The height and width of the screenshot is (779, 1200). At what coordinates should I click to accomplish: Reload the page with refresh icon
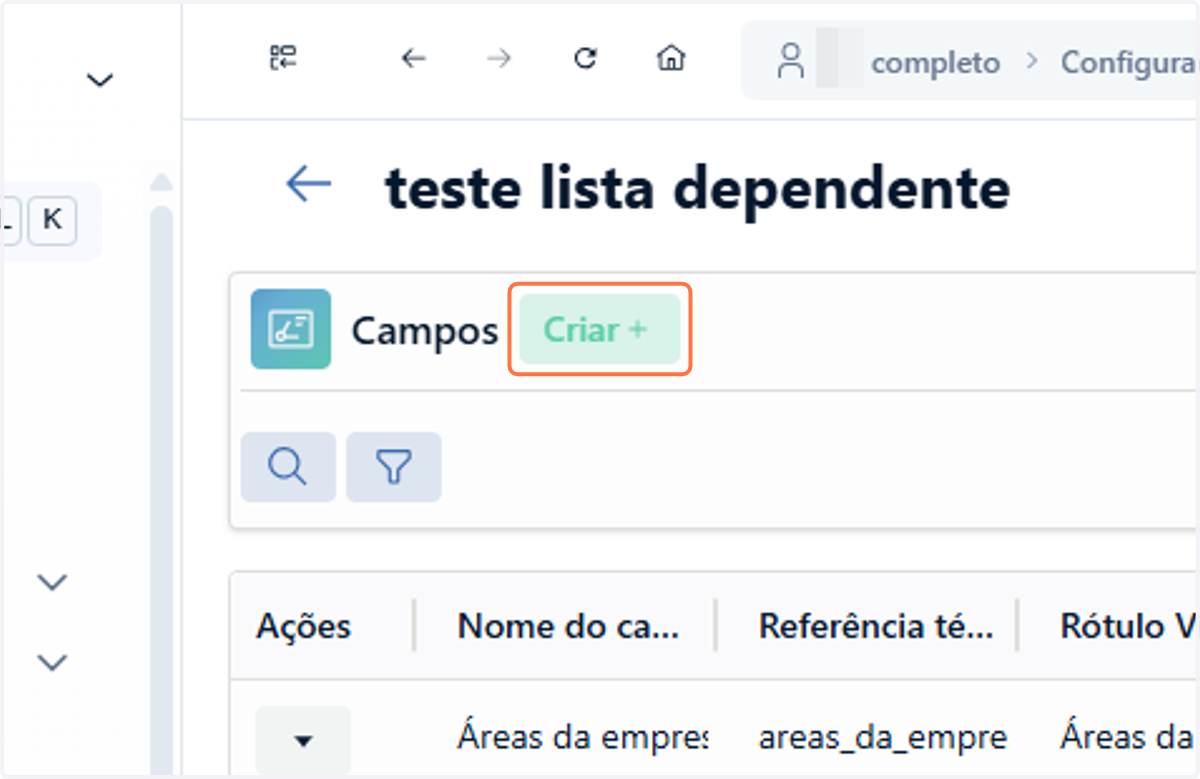(585, 59)
